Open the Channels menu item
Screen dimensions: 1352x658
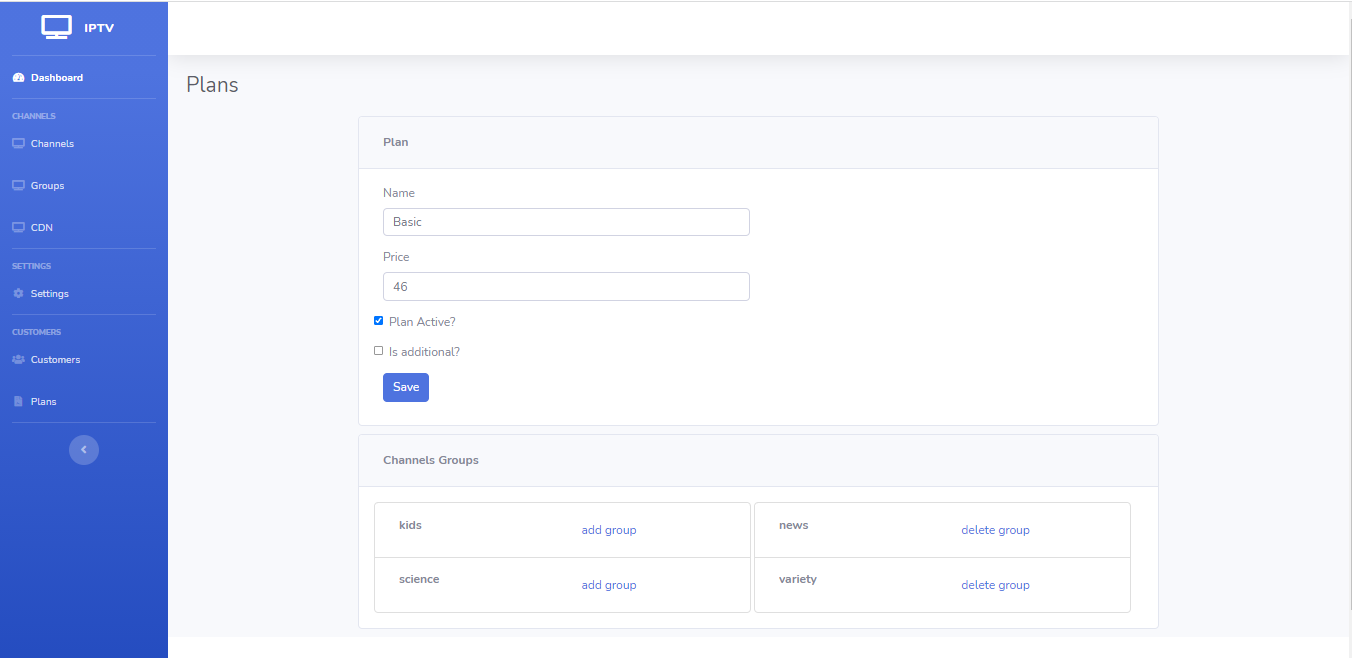pyautogui.click(x=52, y=144)
